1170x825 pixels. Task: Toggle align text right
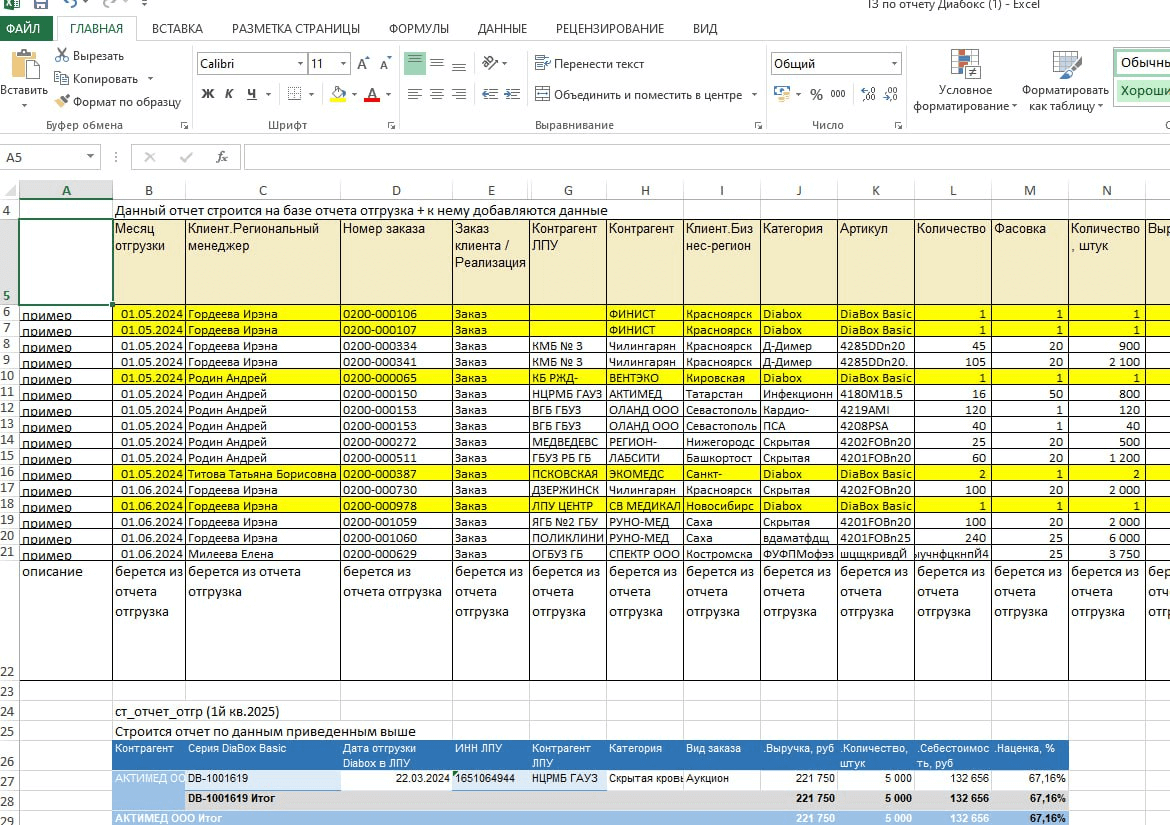coord(460,94)
